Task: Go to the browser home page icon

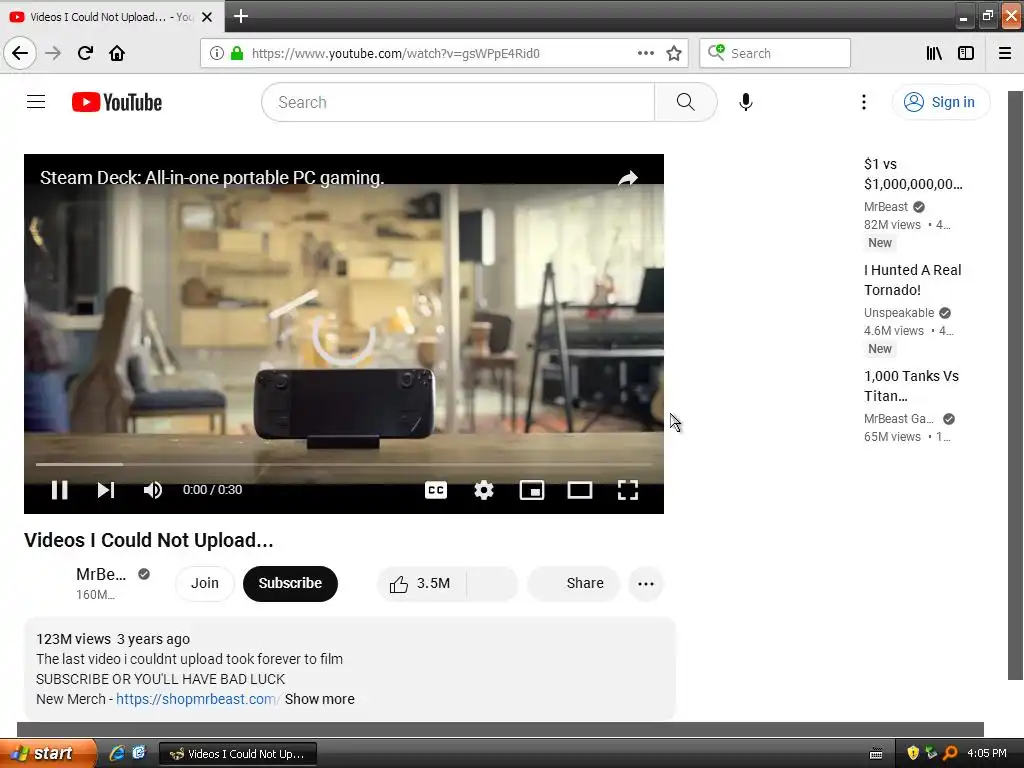Action: 117,53
